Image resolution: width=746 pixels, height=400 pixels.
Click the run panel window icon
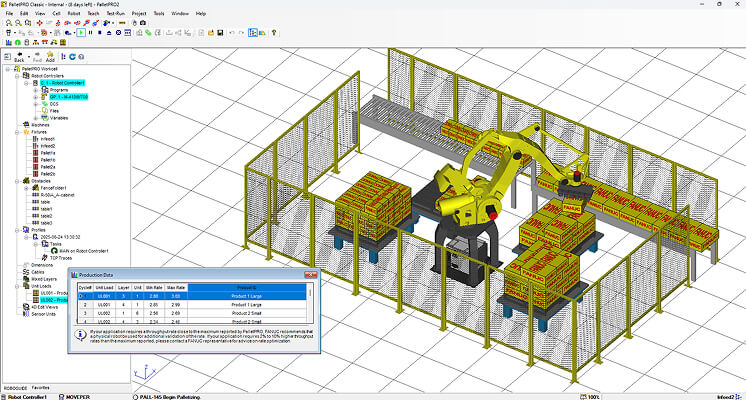pos(128,33)
